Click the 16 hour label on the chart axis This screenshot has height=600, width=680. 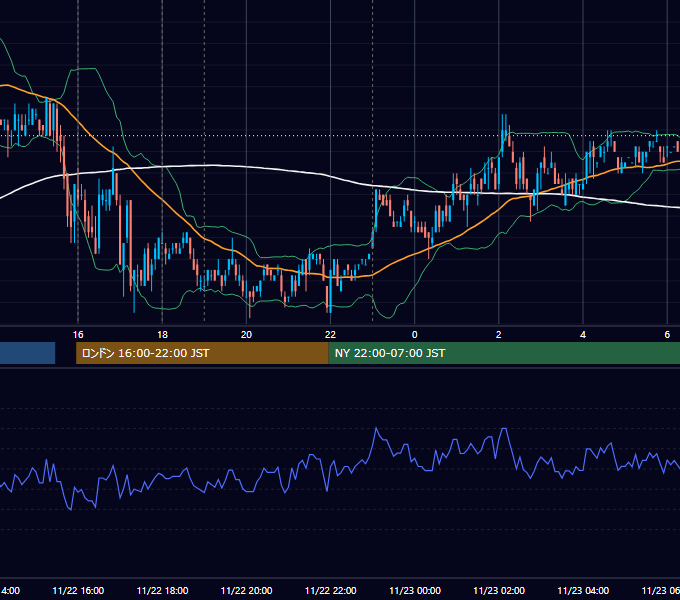point(78,335)
